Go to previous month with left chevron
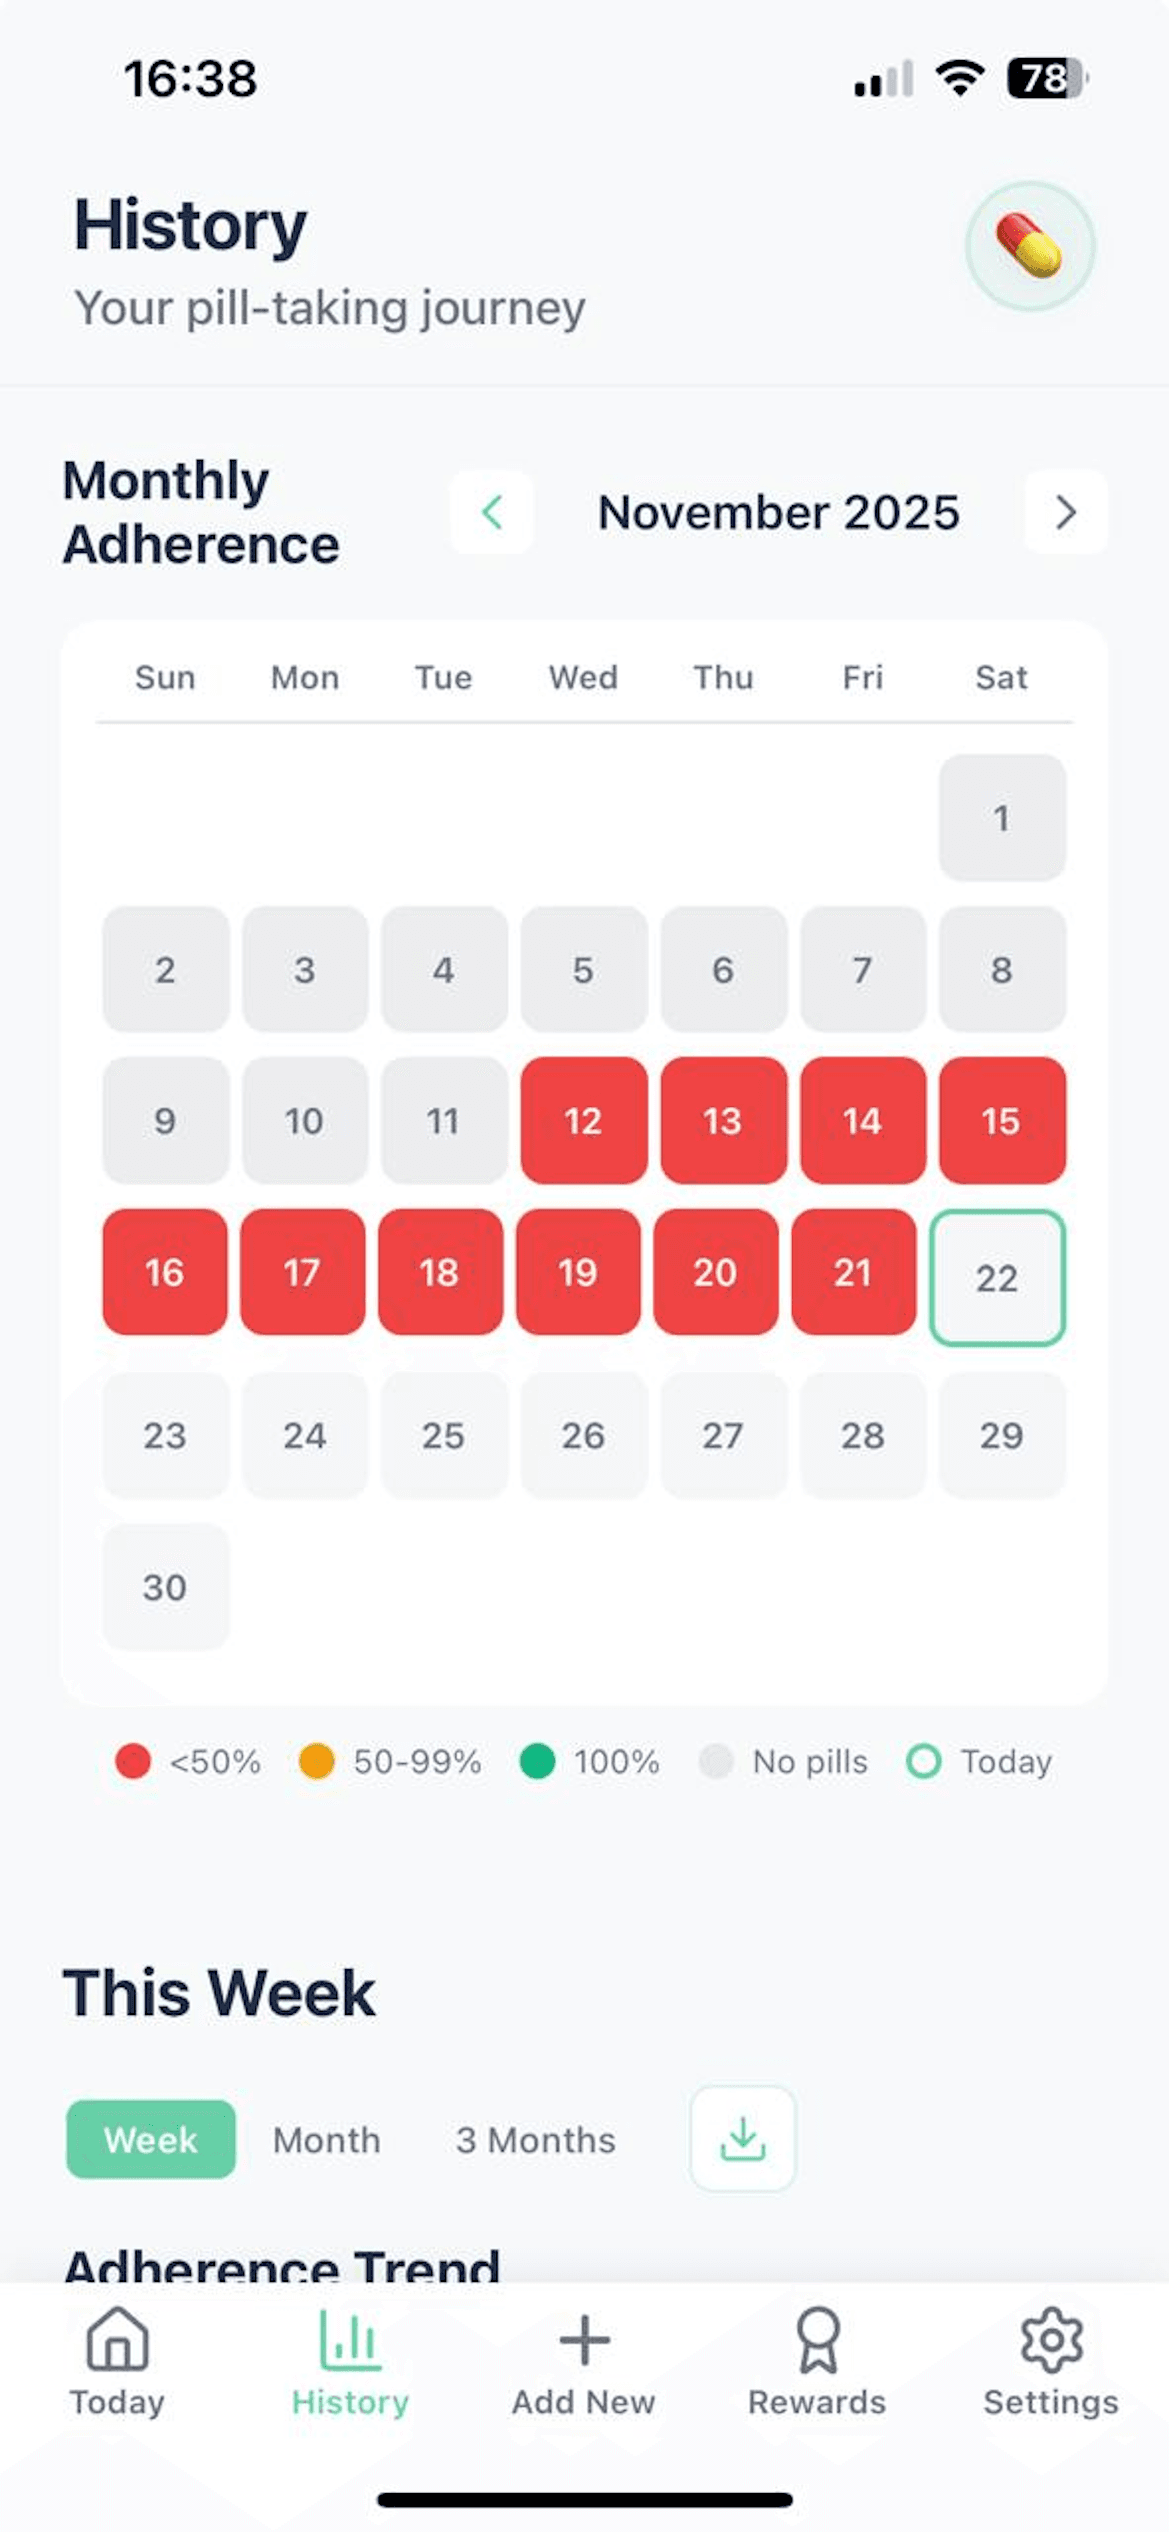 pos(491,512)
